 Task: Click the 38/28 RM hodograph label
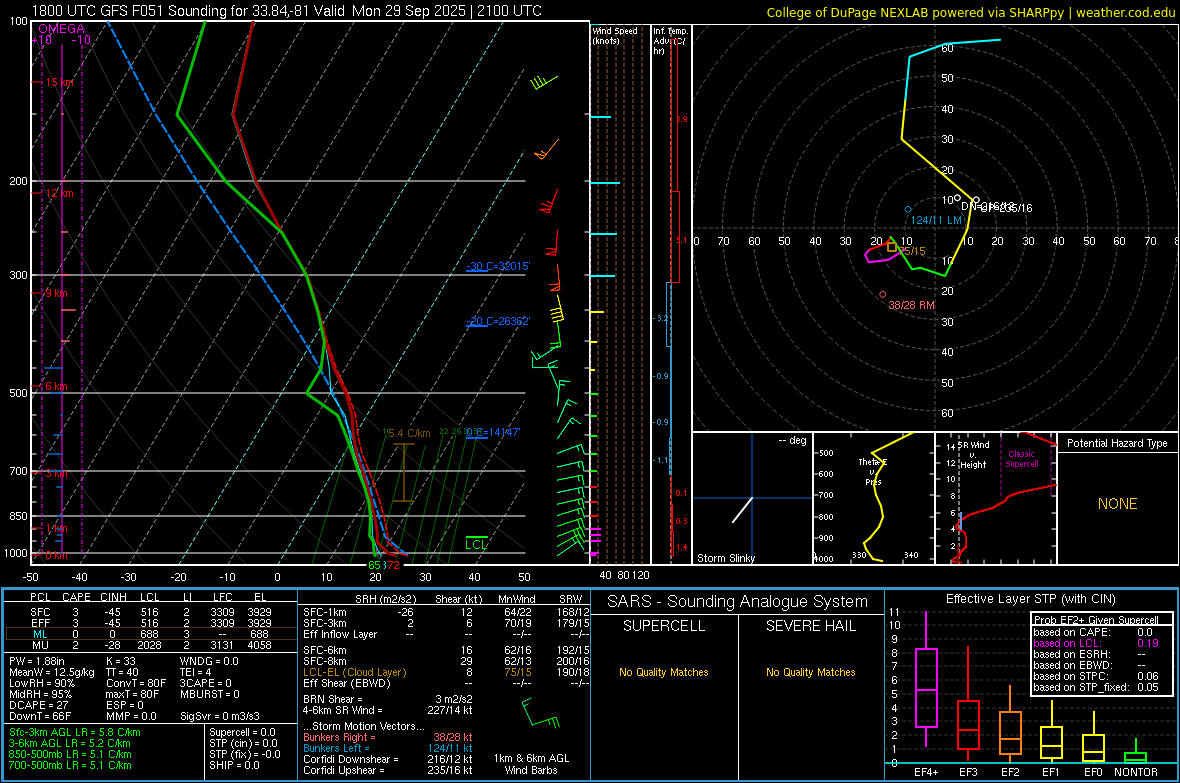(x=911, y=305)
